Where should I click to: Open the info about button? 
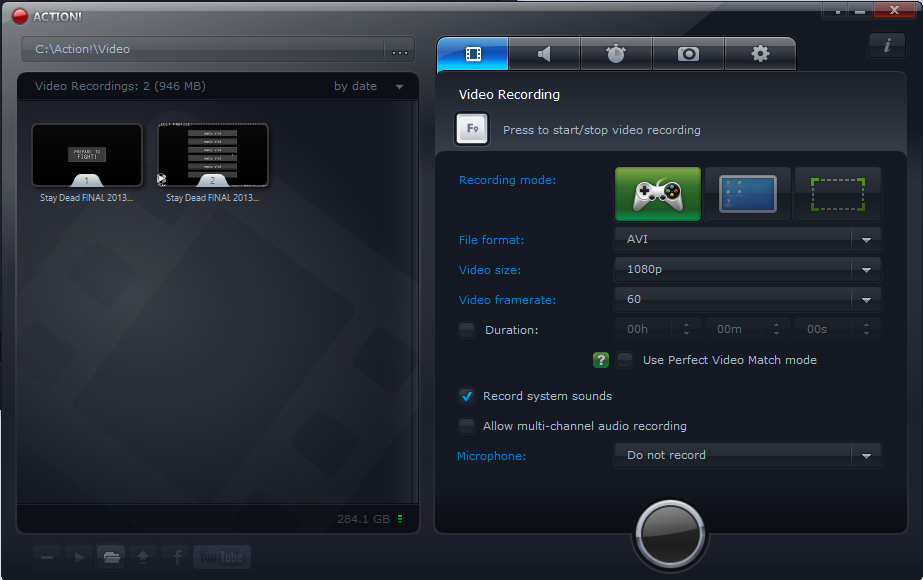887,45
